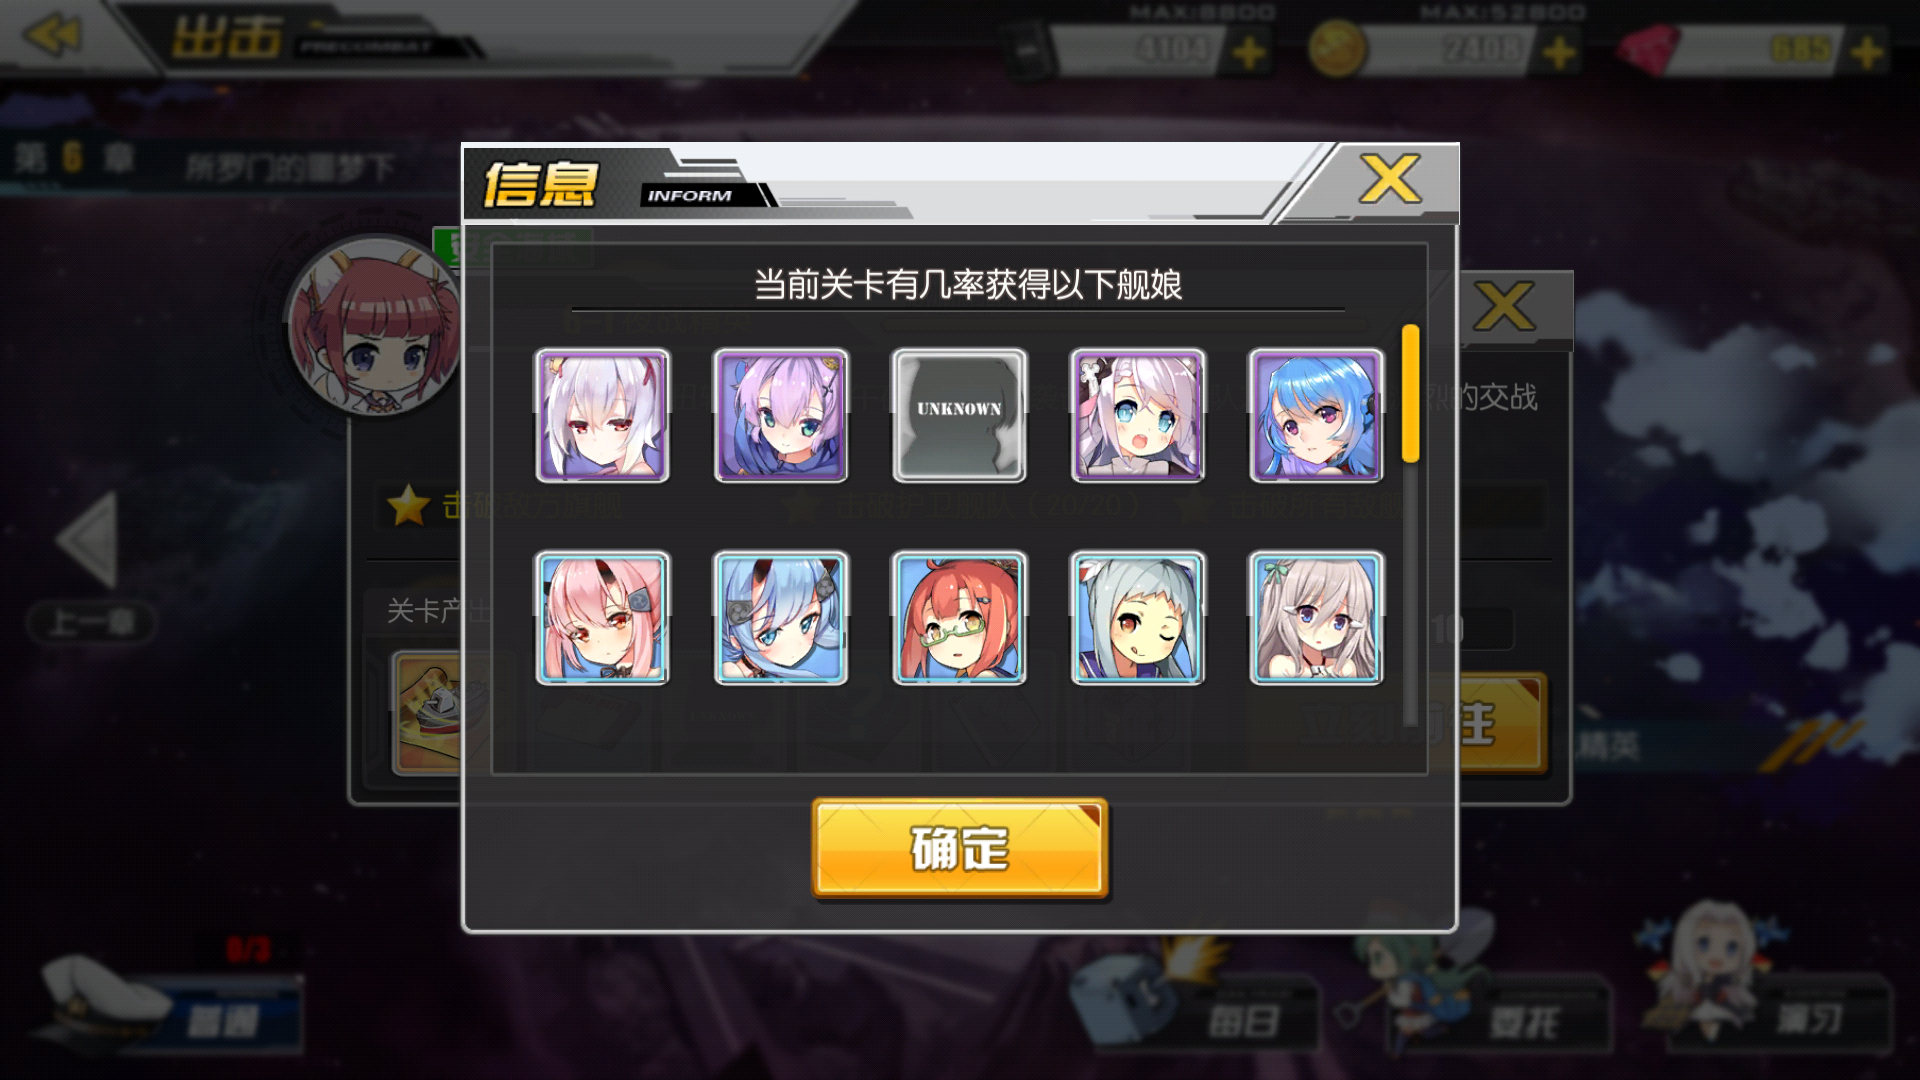Go to the previous chapter arrow
This screenshot has height=1080, width=1920.
pyautogui.click(x=89, y=539)
